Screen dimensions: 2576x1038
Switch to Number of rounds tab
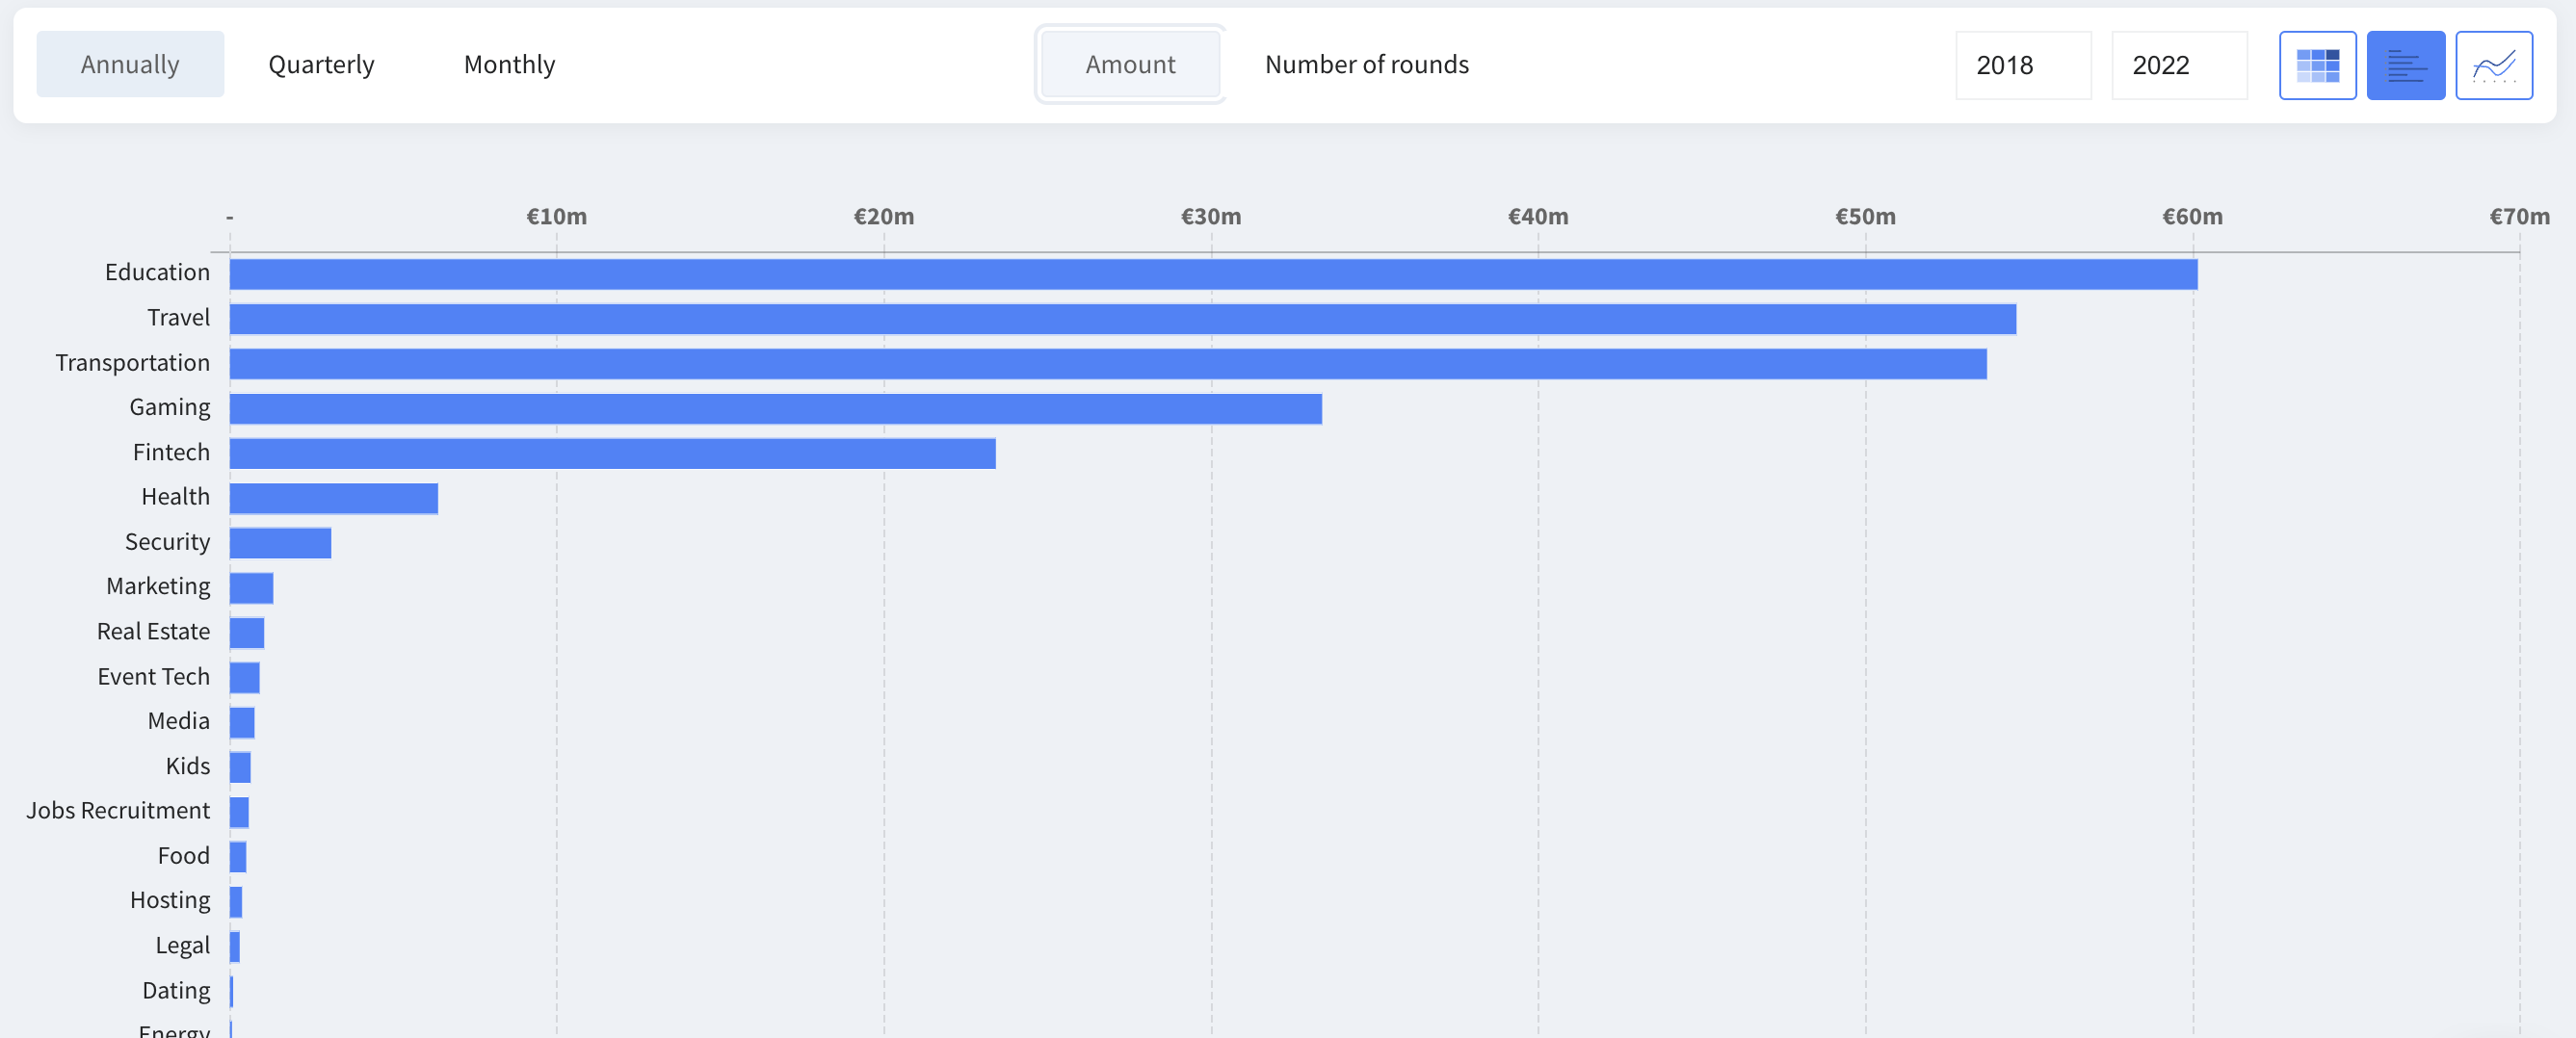[1366, 65]
